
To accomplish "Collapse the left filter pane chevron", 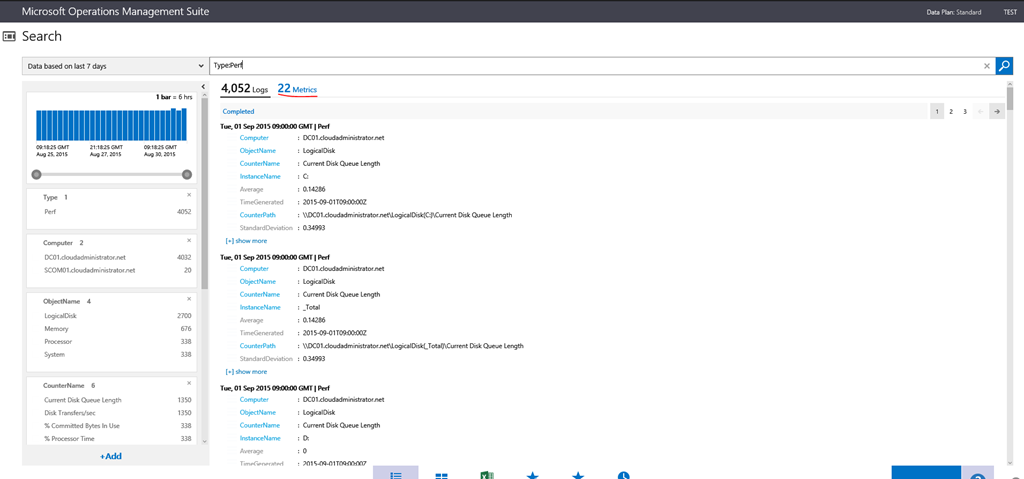I will (203, 87).
